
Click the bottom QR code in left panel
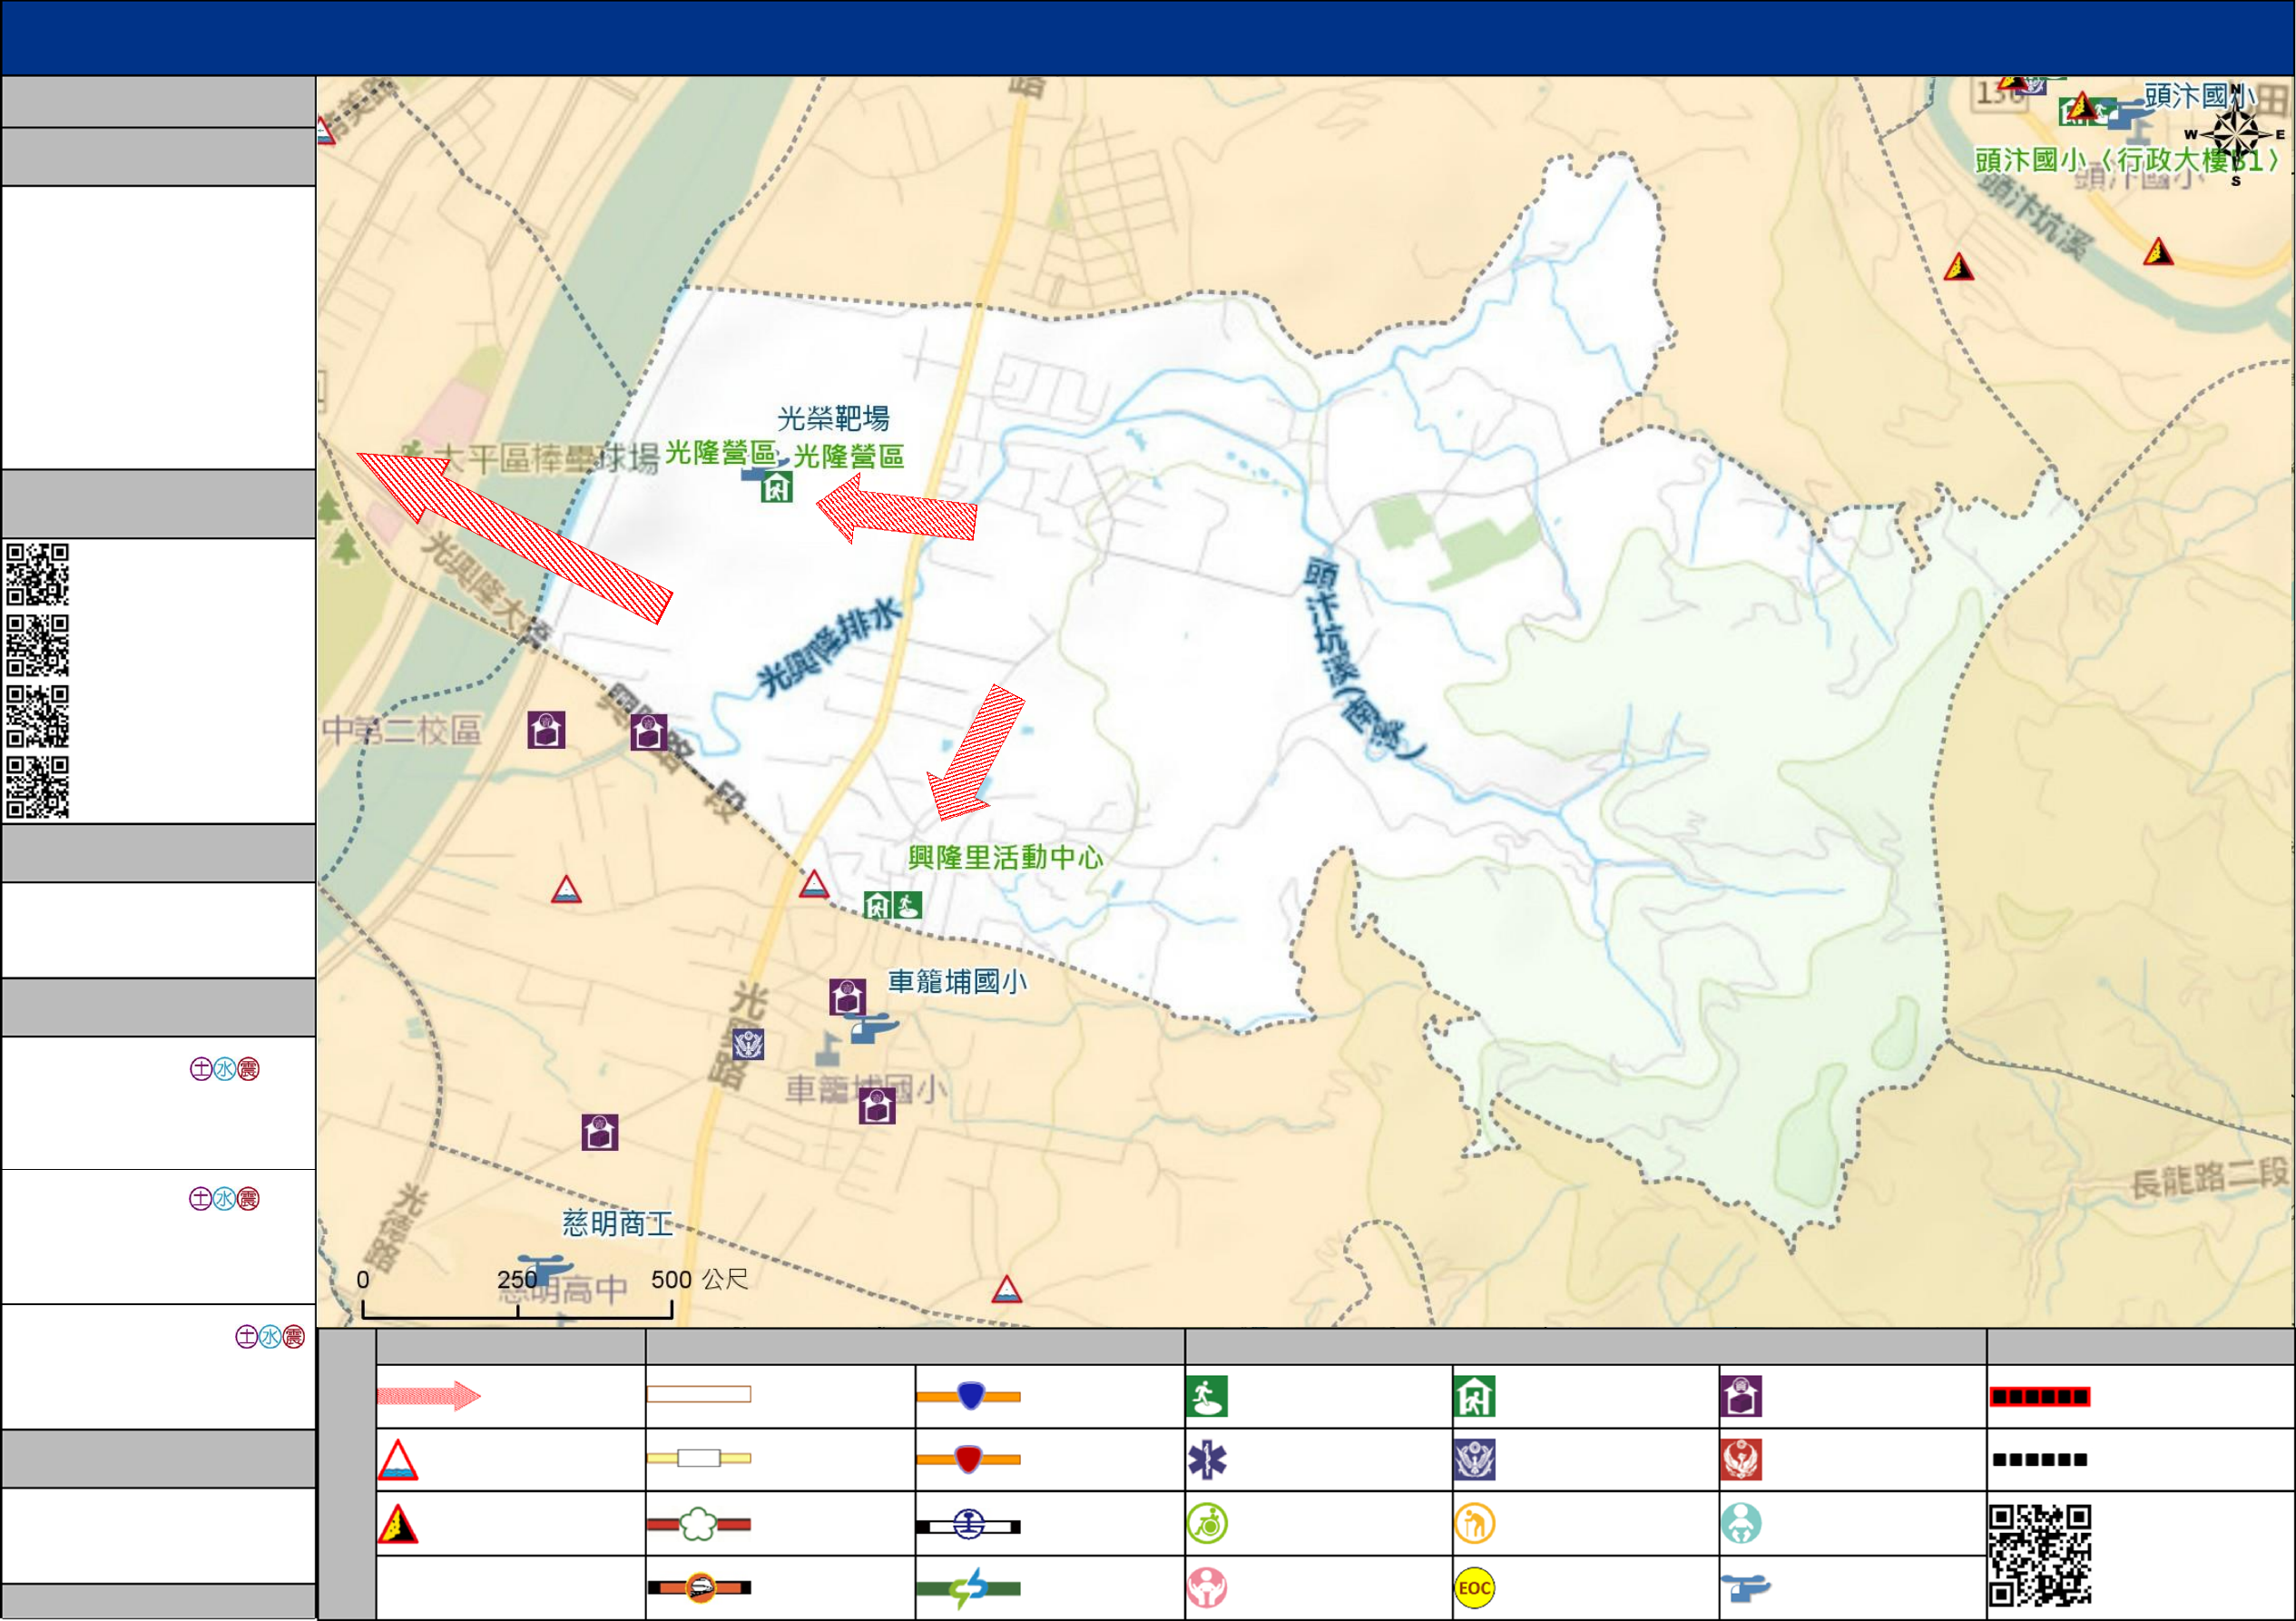pos(38,787)
